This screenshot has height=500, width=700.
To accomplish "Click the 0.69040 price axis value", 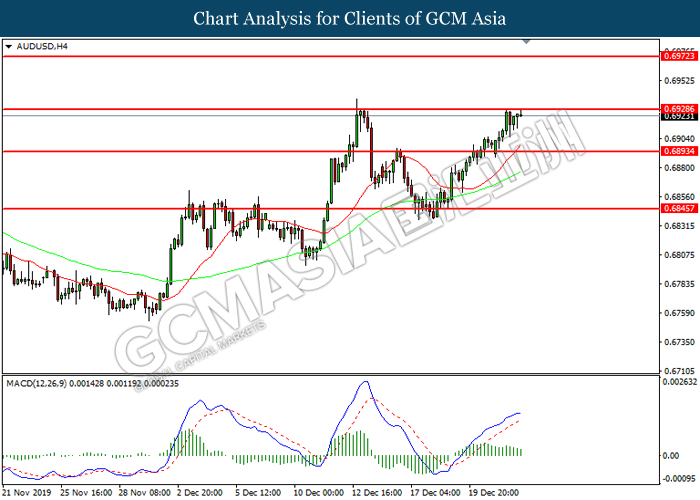I will click(679, 139).
